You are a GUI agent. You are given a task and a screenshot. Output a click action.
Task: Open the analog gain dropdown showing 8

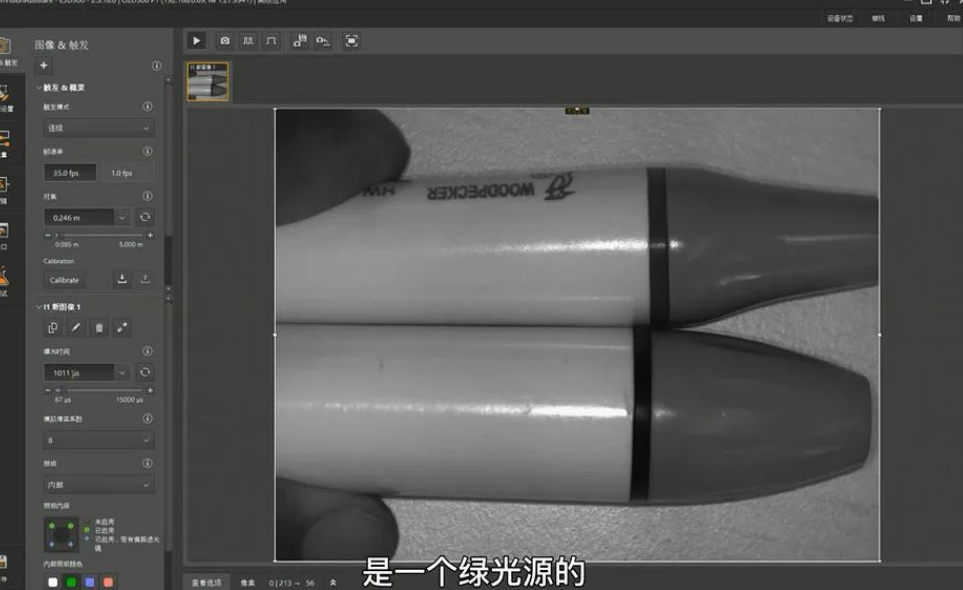coord(98,440)
